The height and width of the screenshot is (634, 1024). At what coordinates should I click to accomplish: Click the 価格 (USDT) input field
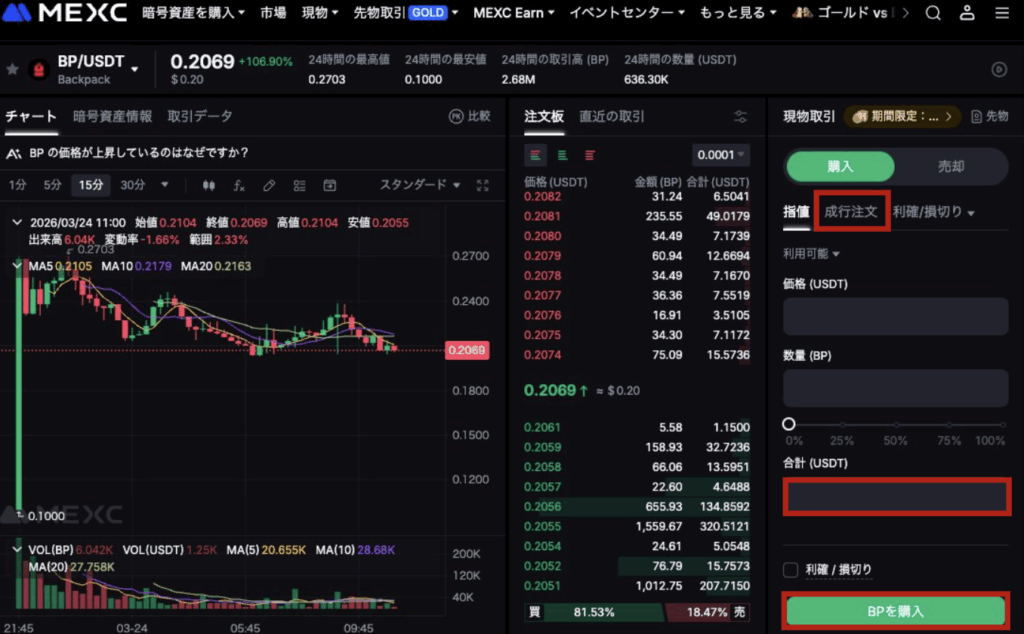click(895, 316)
